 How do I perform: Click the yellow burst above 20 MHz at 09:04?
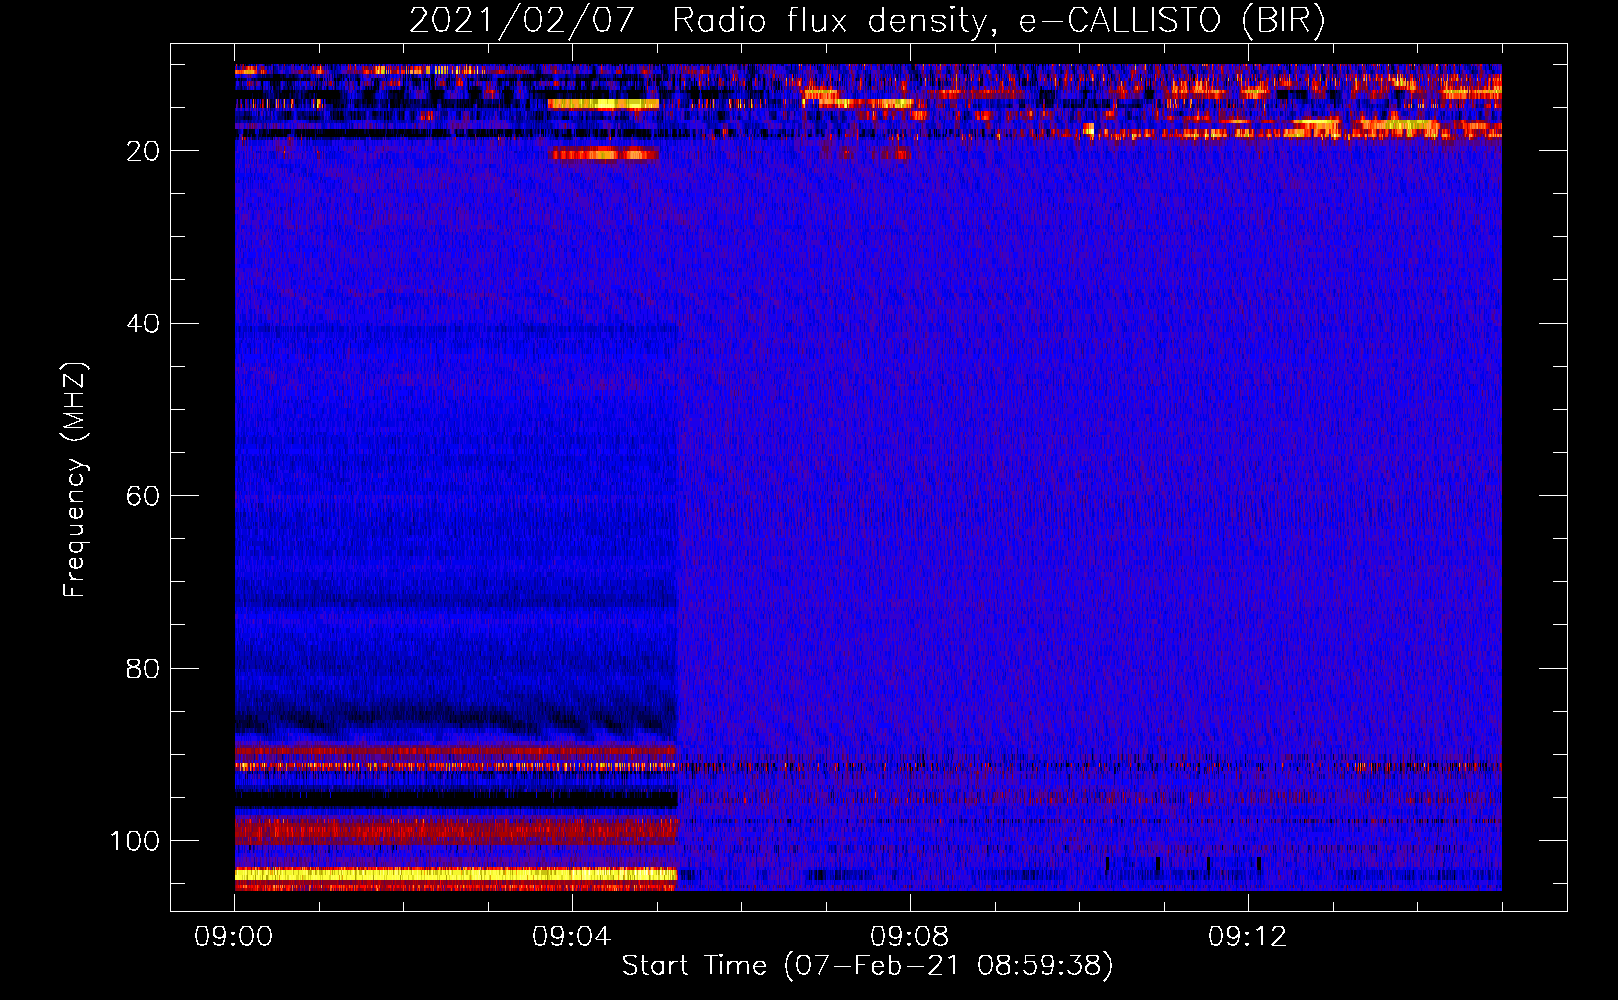click(x=603, y=104)
